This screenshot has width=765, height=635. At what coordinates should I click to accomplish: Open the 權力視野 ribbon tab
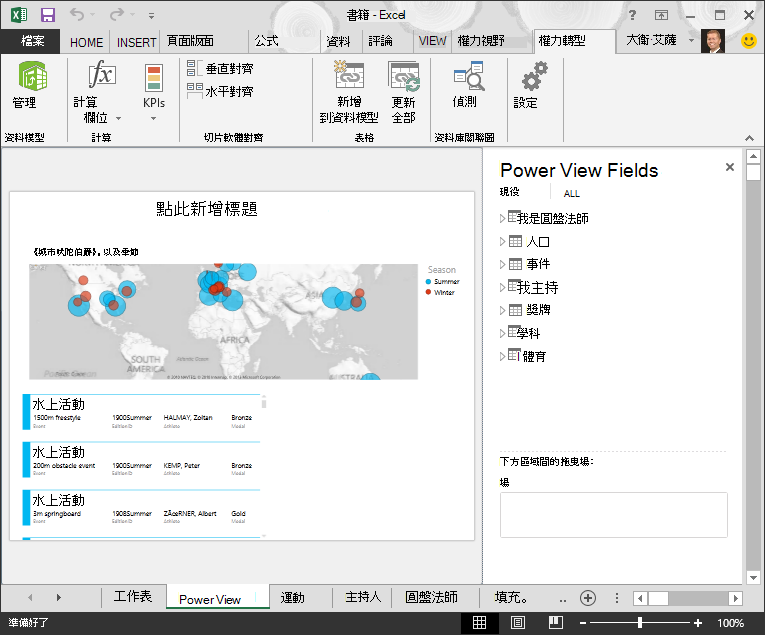coord(481,41)
